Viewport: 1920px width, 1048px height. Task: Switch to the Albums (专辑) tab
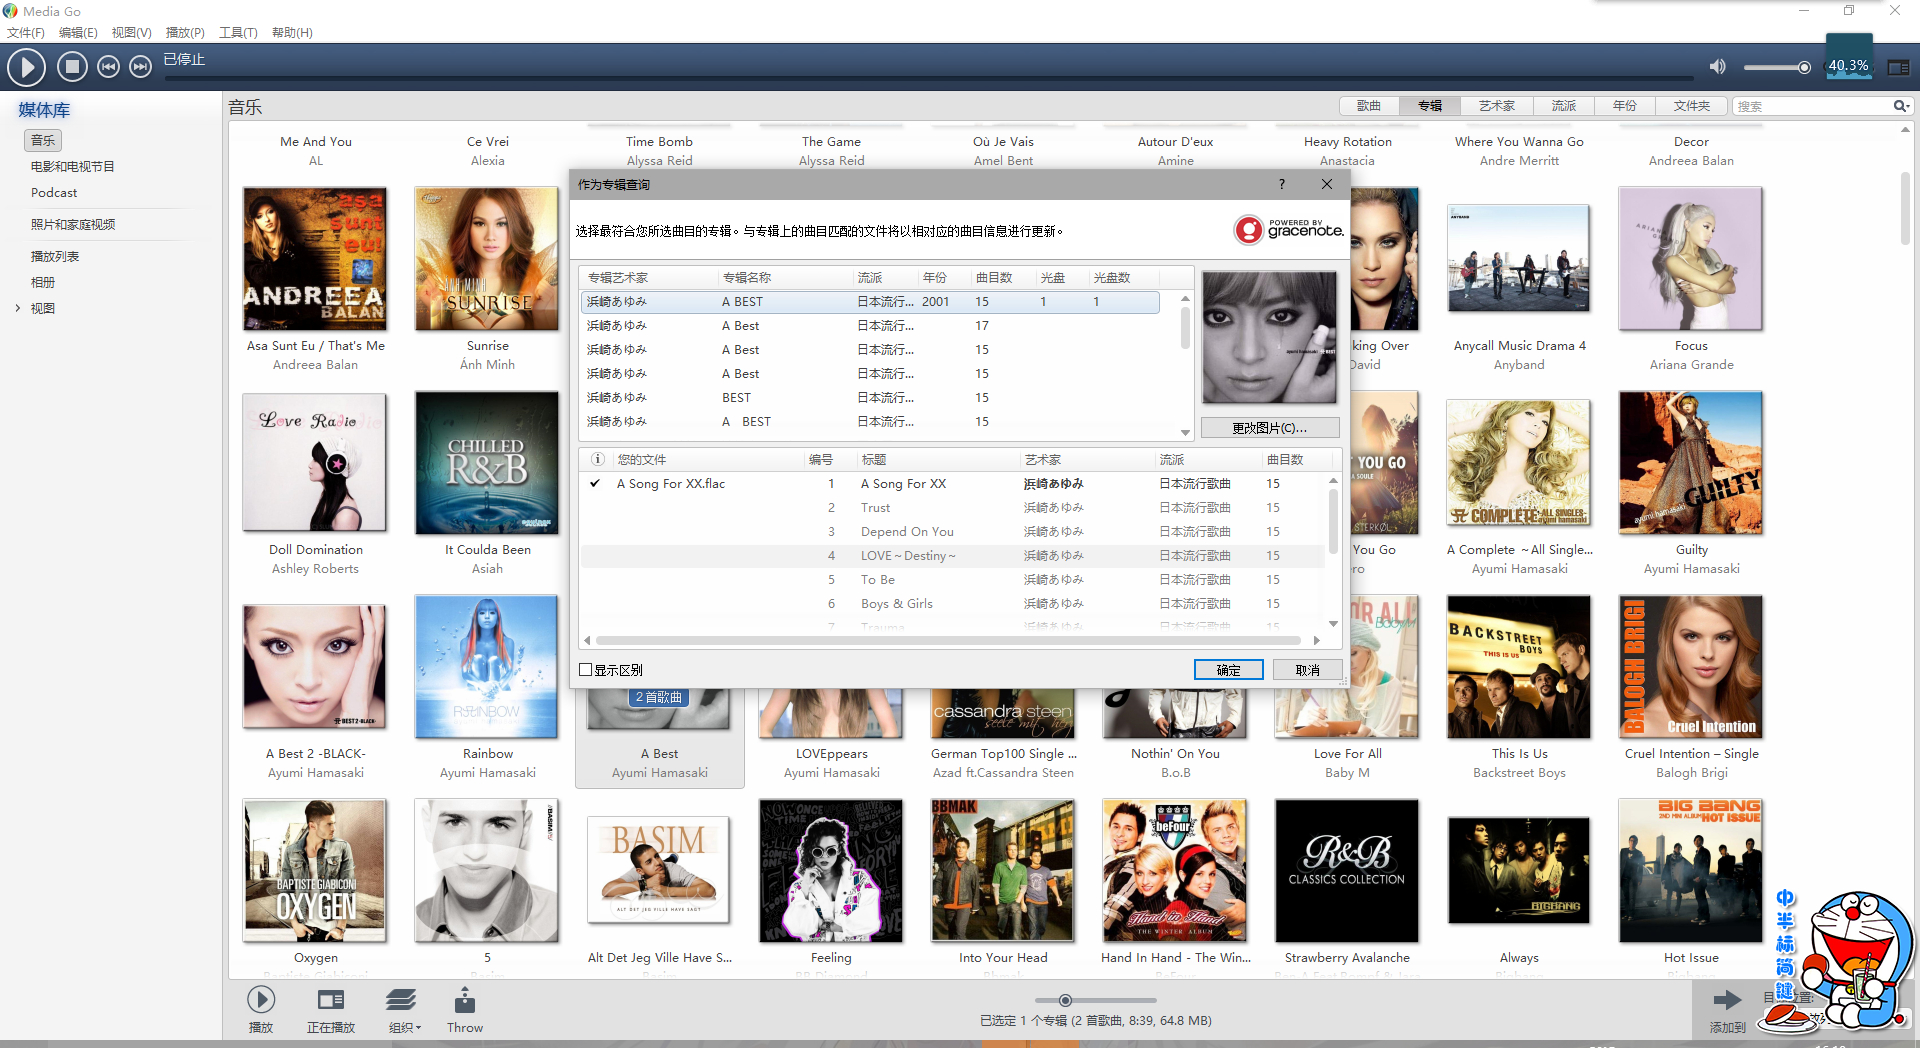click(x=1430, y=106)
